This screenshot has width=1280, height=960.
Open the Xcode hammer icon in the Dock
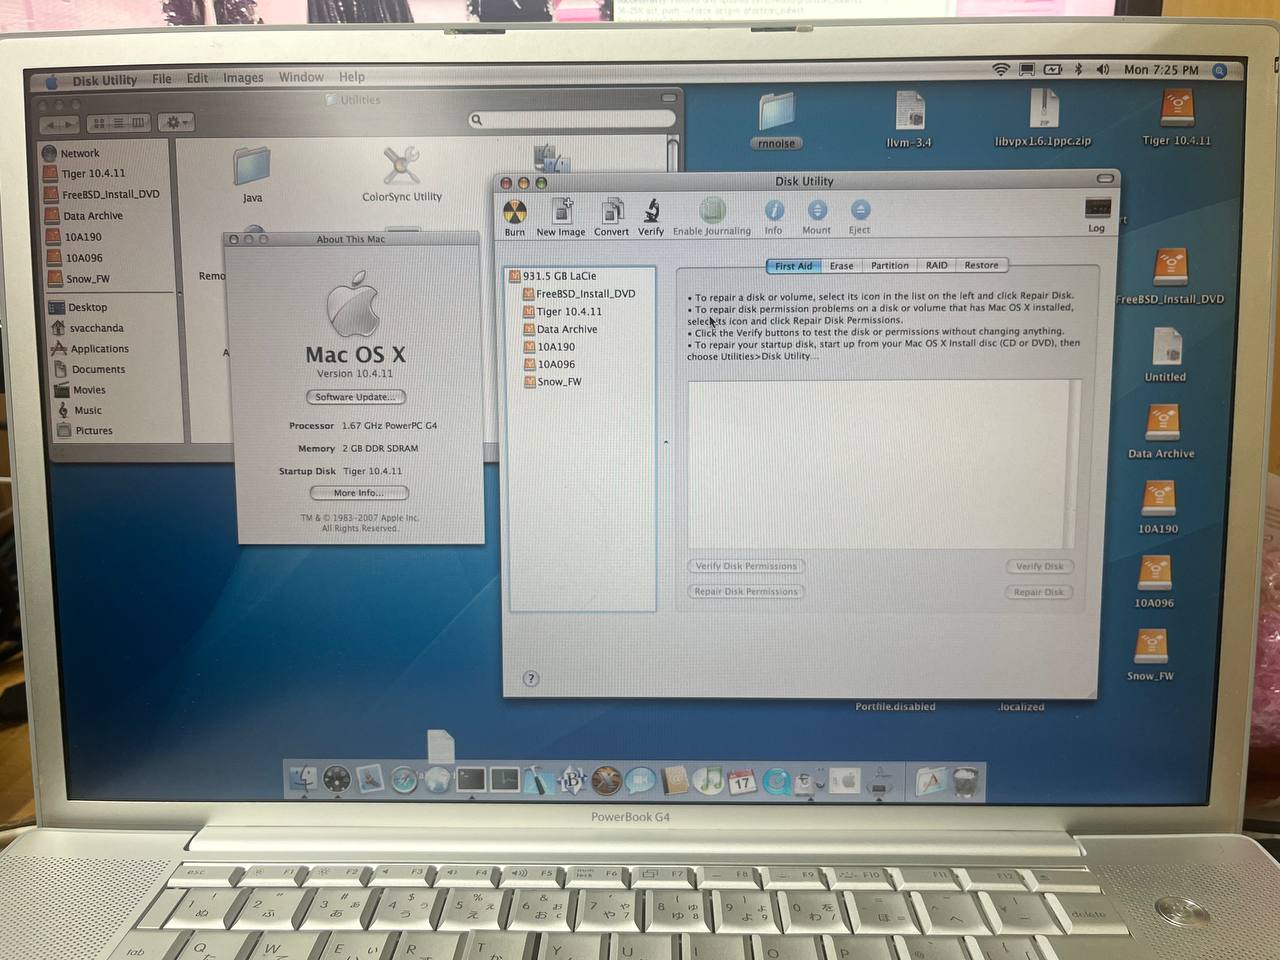[x=537, y=780]
